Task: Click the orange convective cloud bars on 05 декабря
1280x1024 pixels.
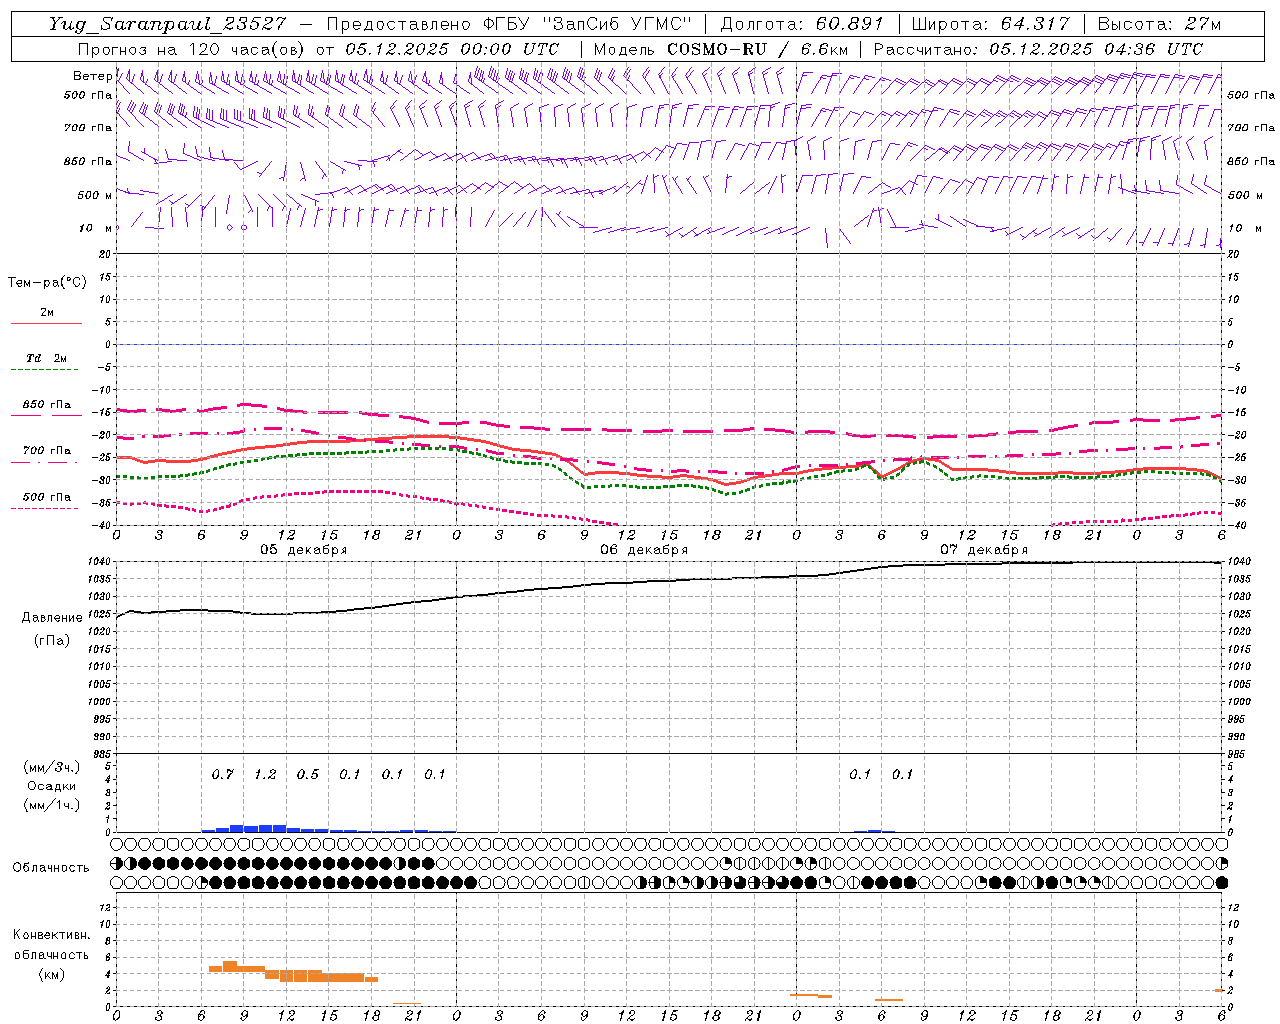Action: point(293,972)
